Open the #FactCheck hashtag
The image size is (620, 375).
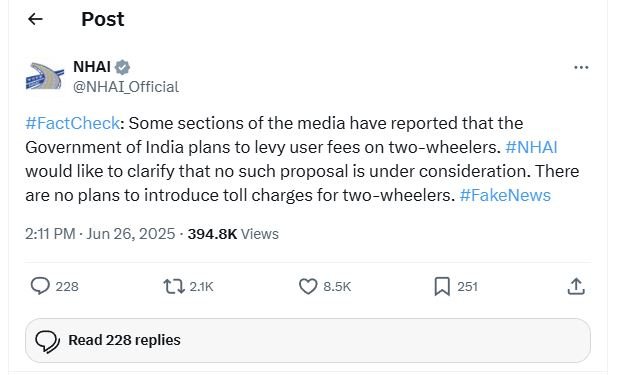tap(72, 123)
